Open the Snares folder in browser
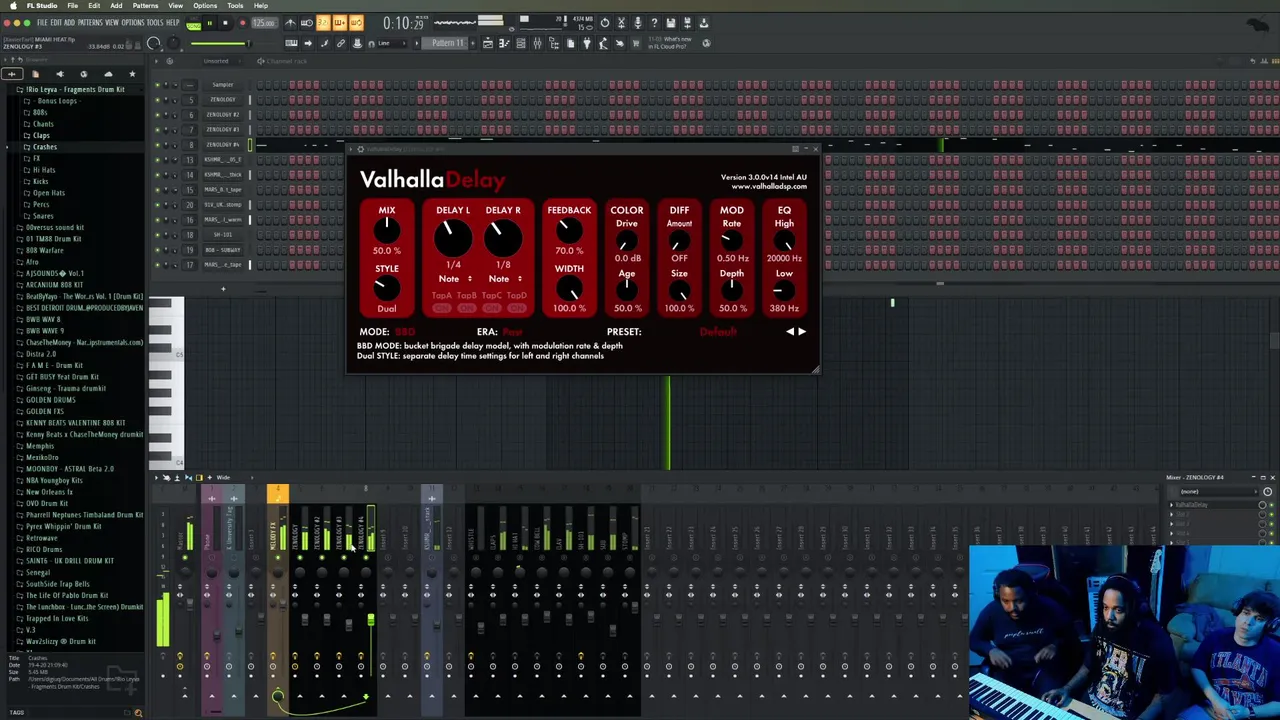 click(x=43, y=216)
